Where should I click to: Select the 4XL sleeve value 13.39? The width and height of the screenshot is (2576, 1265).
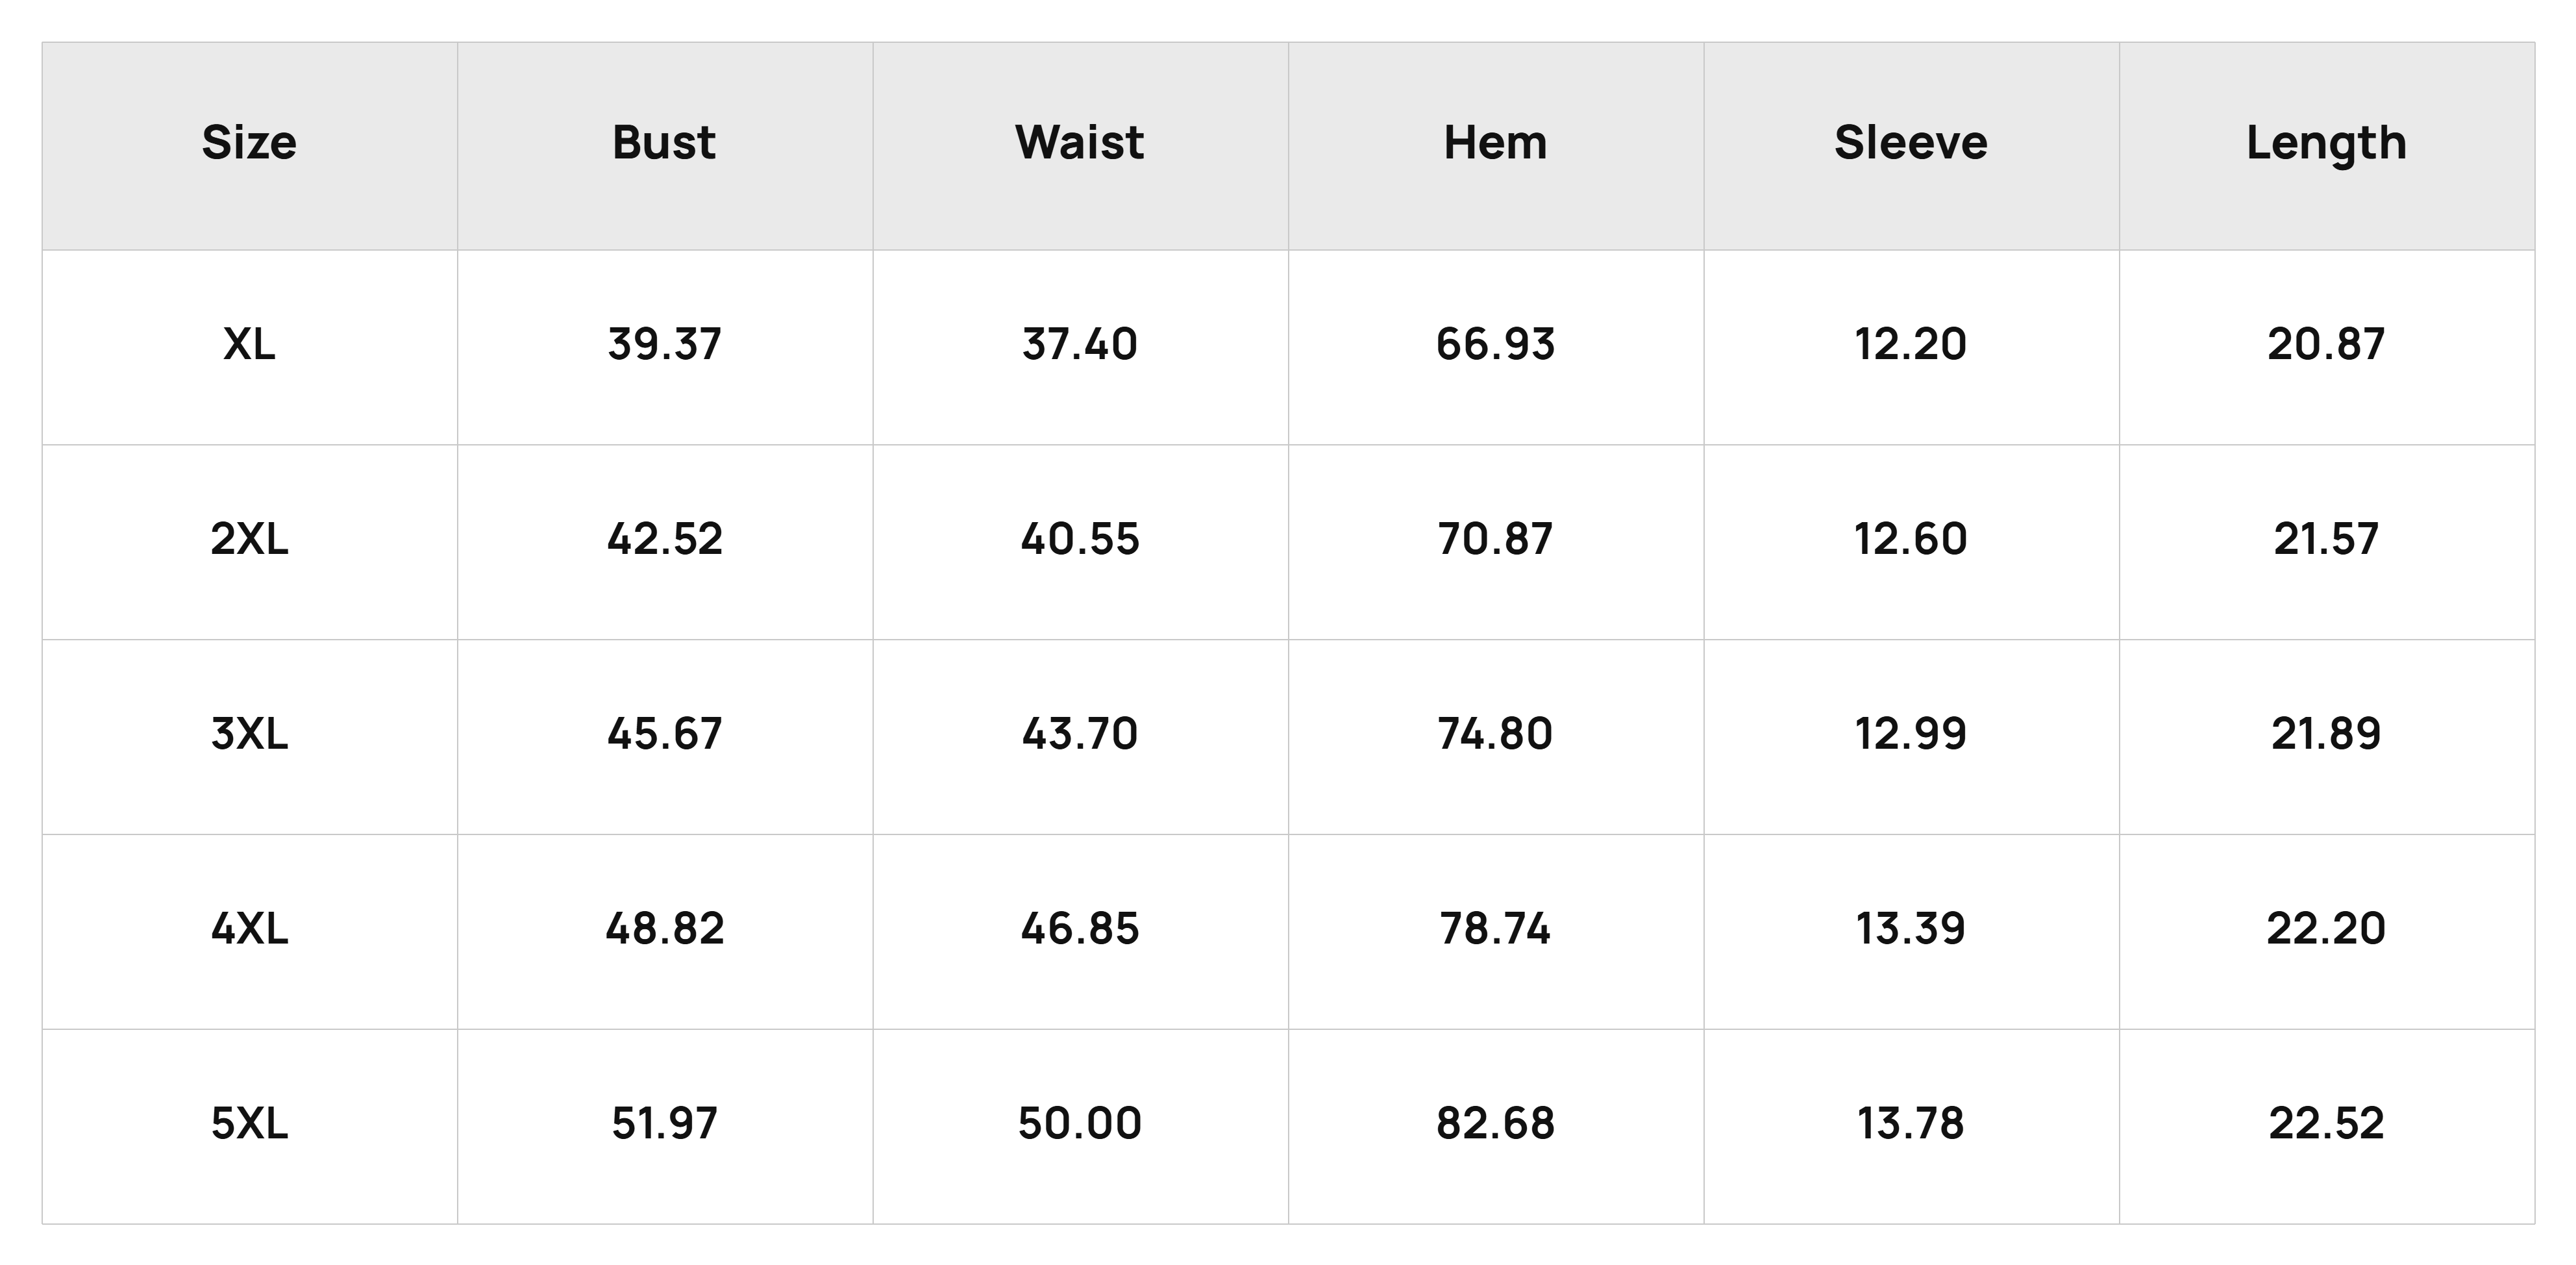pyautogui.click(x=1911, y=930)
